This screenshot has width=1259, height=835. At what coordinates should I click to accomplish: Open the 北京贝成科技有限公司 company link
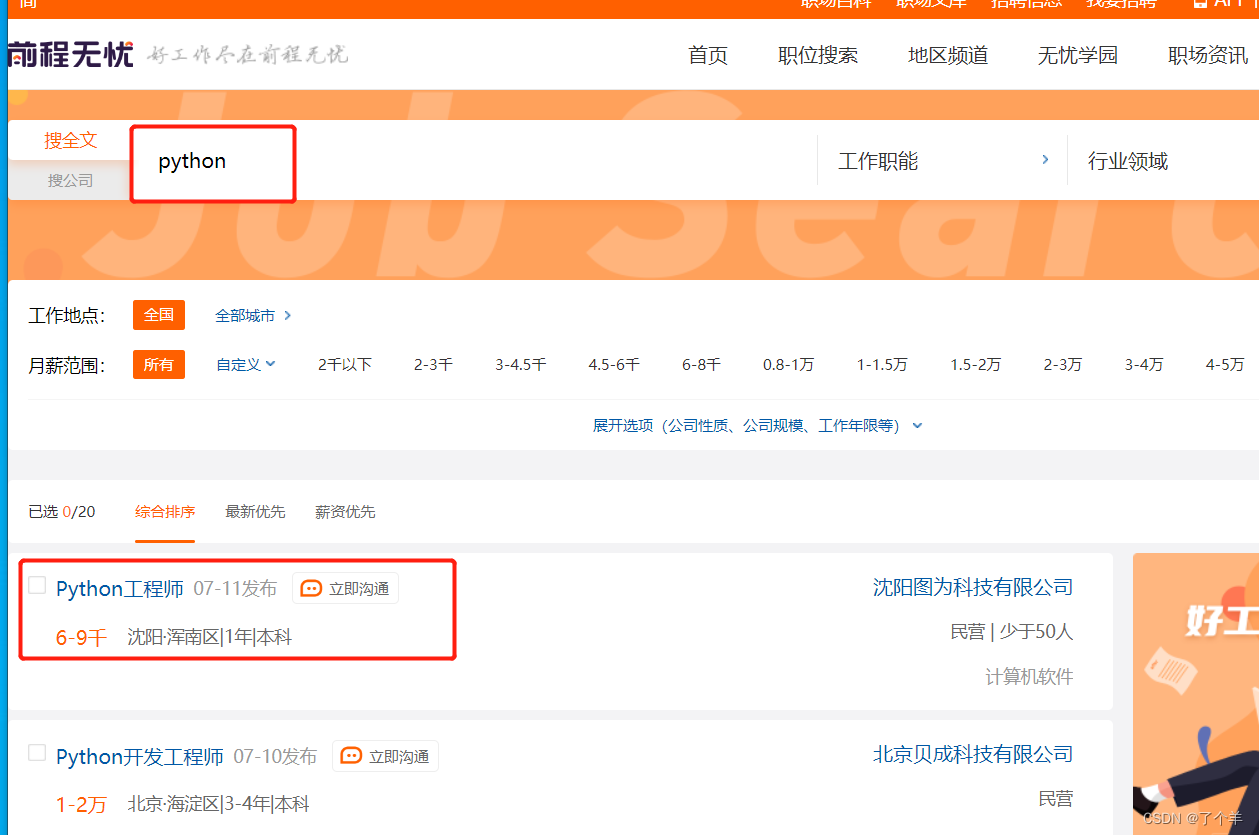click(973, 755)
